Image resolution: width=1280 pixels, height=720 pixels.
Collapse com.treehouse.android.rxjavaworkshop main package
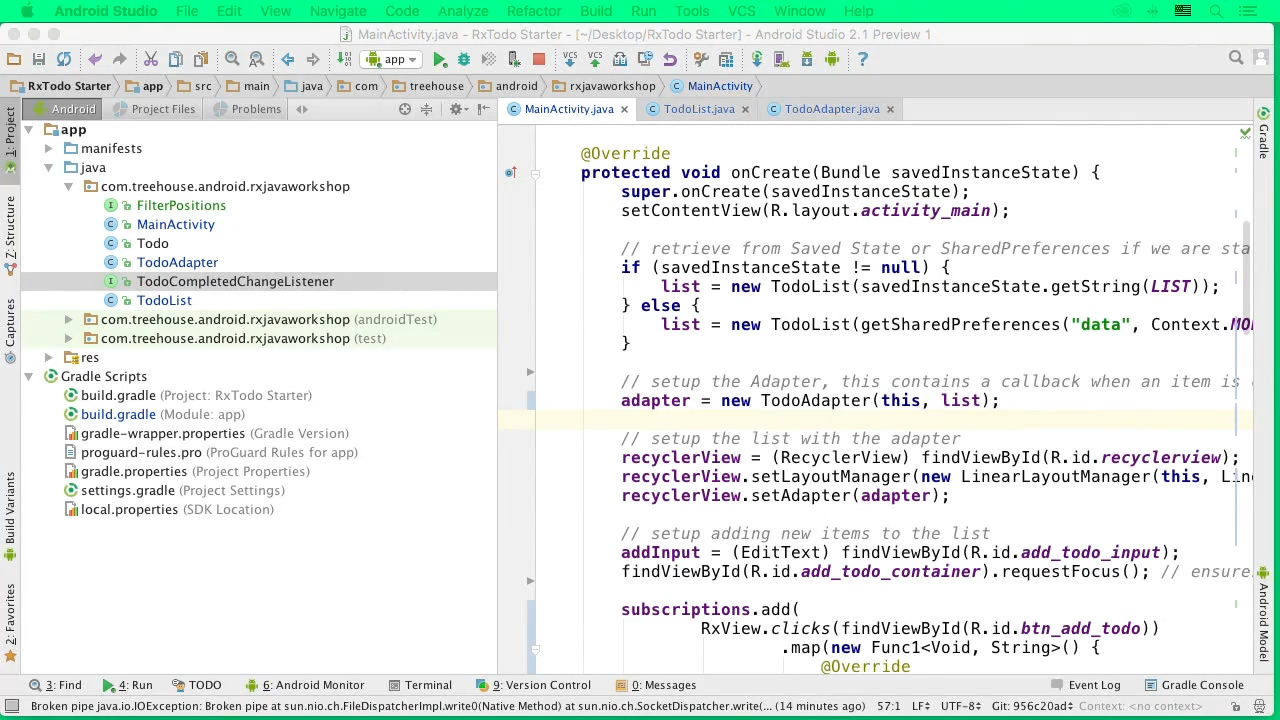[x=68, y=186]
